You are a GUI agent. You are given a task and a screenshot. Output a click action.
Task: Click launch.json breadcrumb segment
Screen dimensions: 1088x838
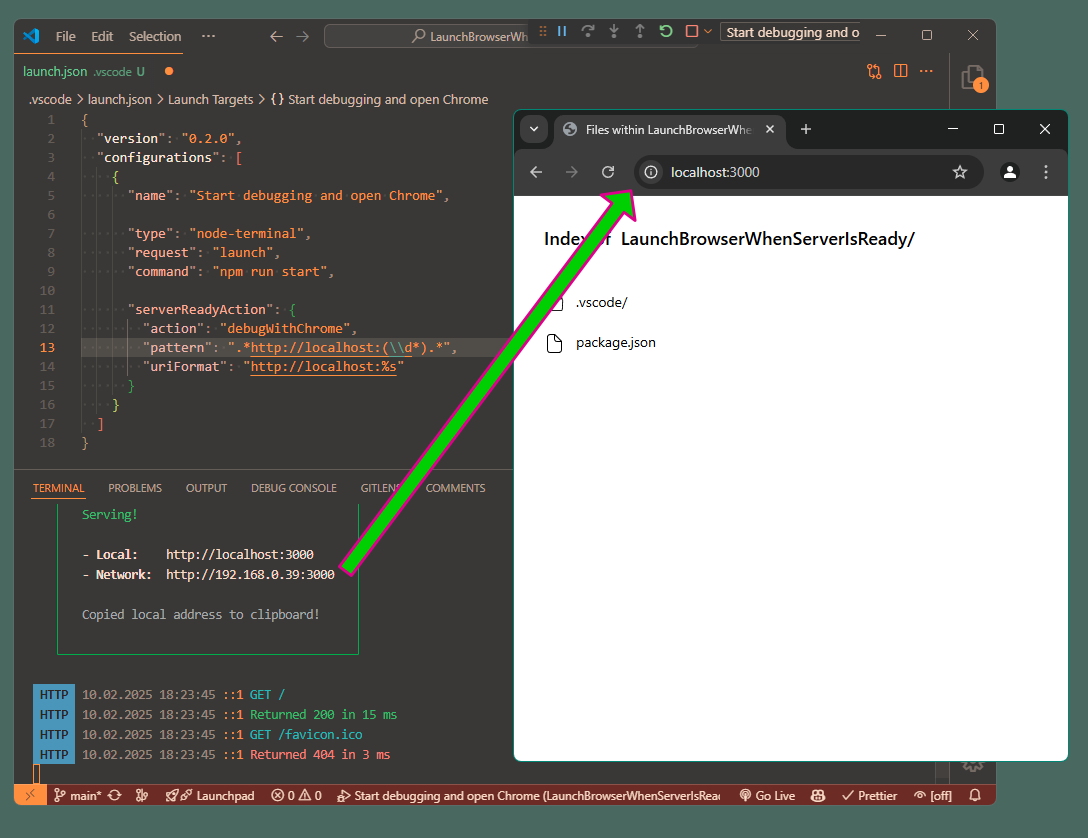click(119, 99)
